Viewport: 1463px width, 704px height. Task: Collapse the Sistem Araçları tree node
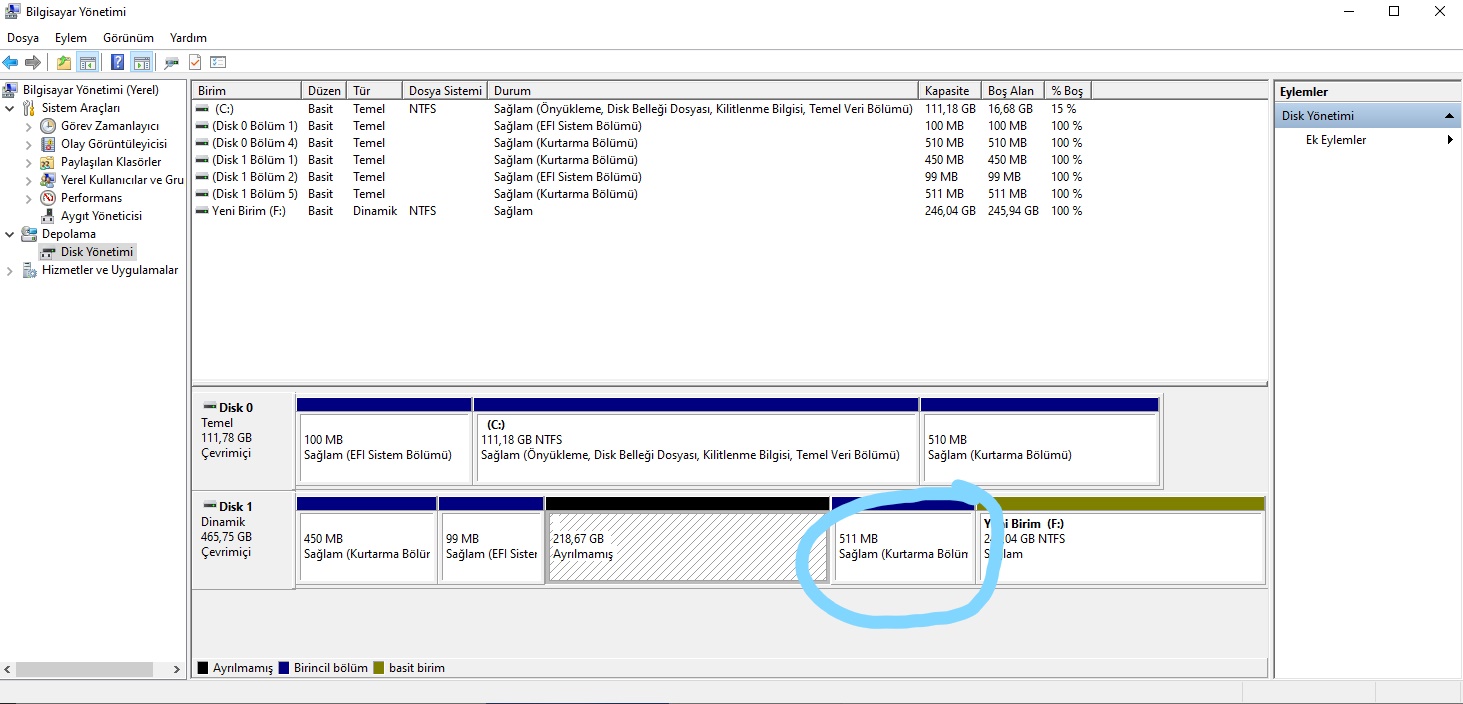point(10,108)
